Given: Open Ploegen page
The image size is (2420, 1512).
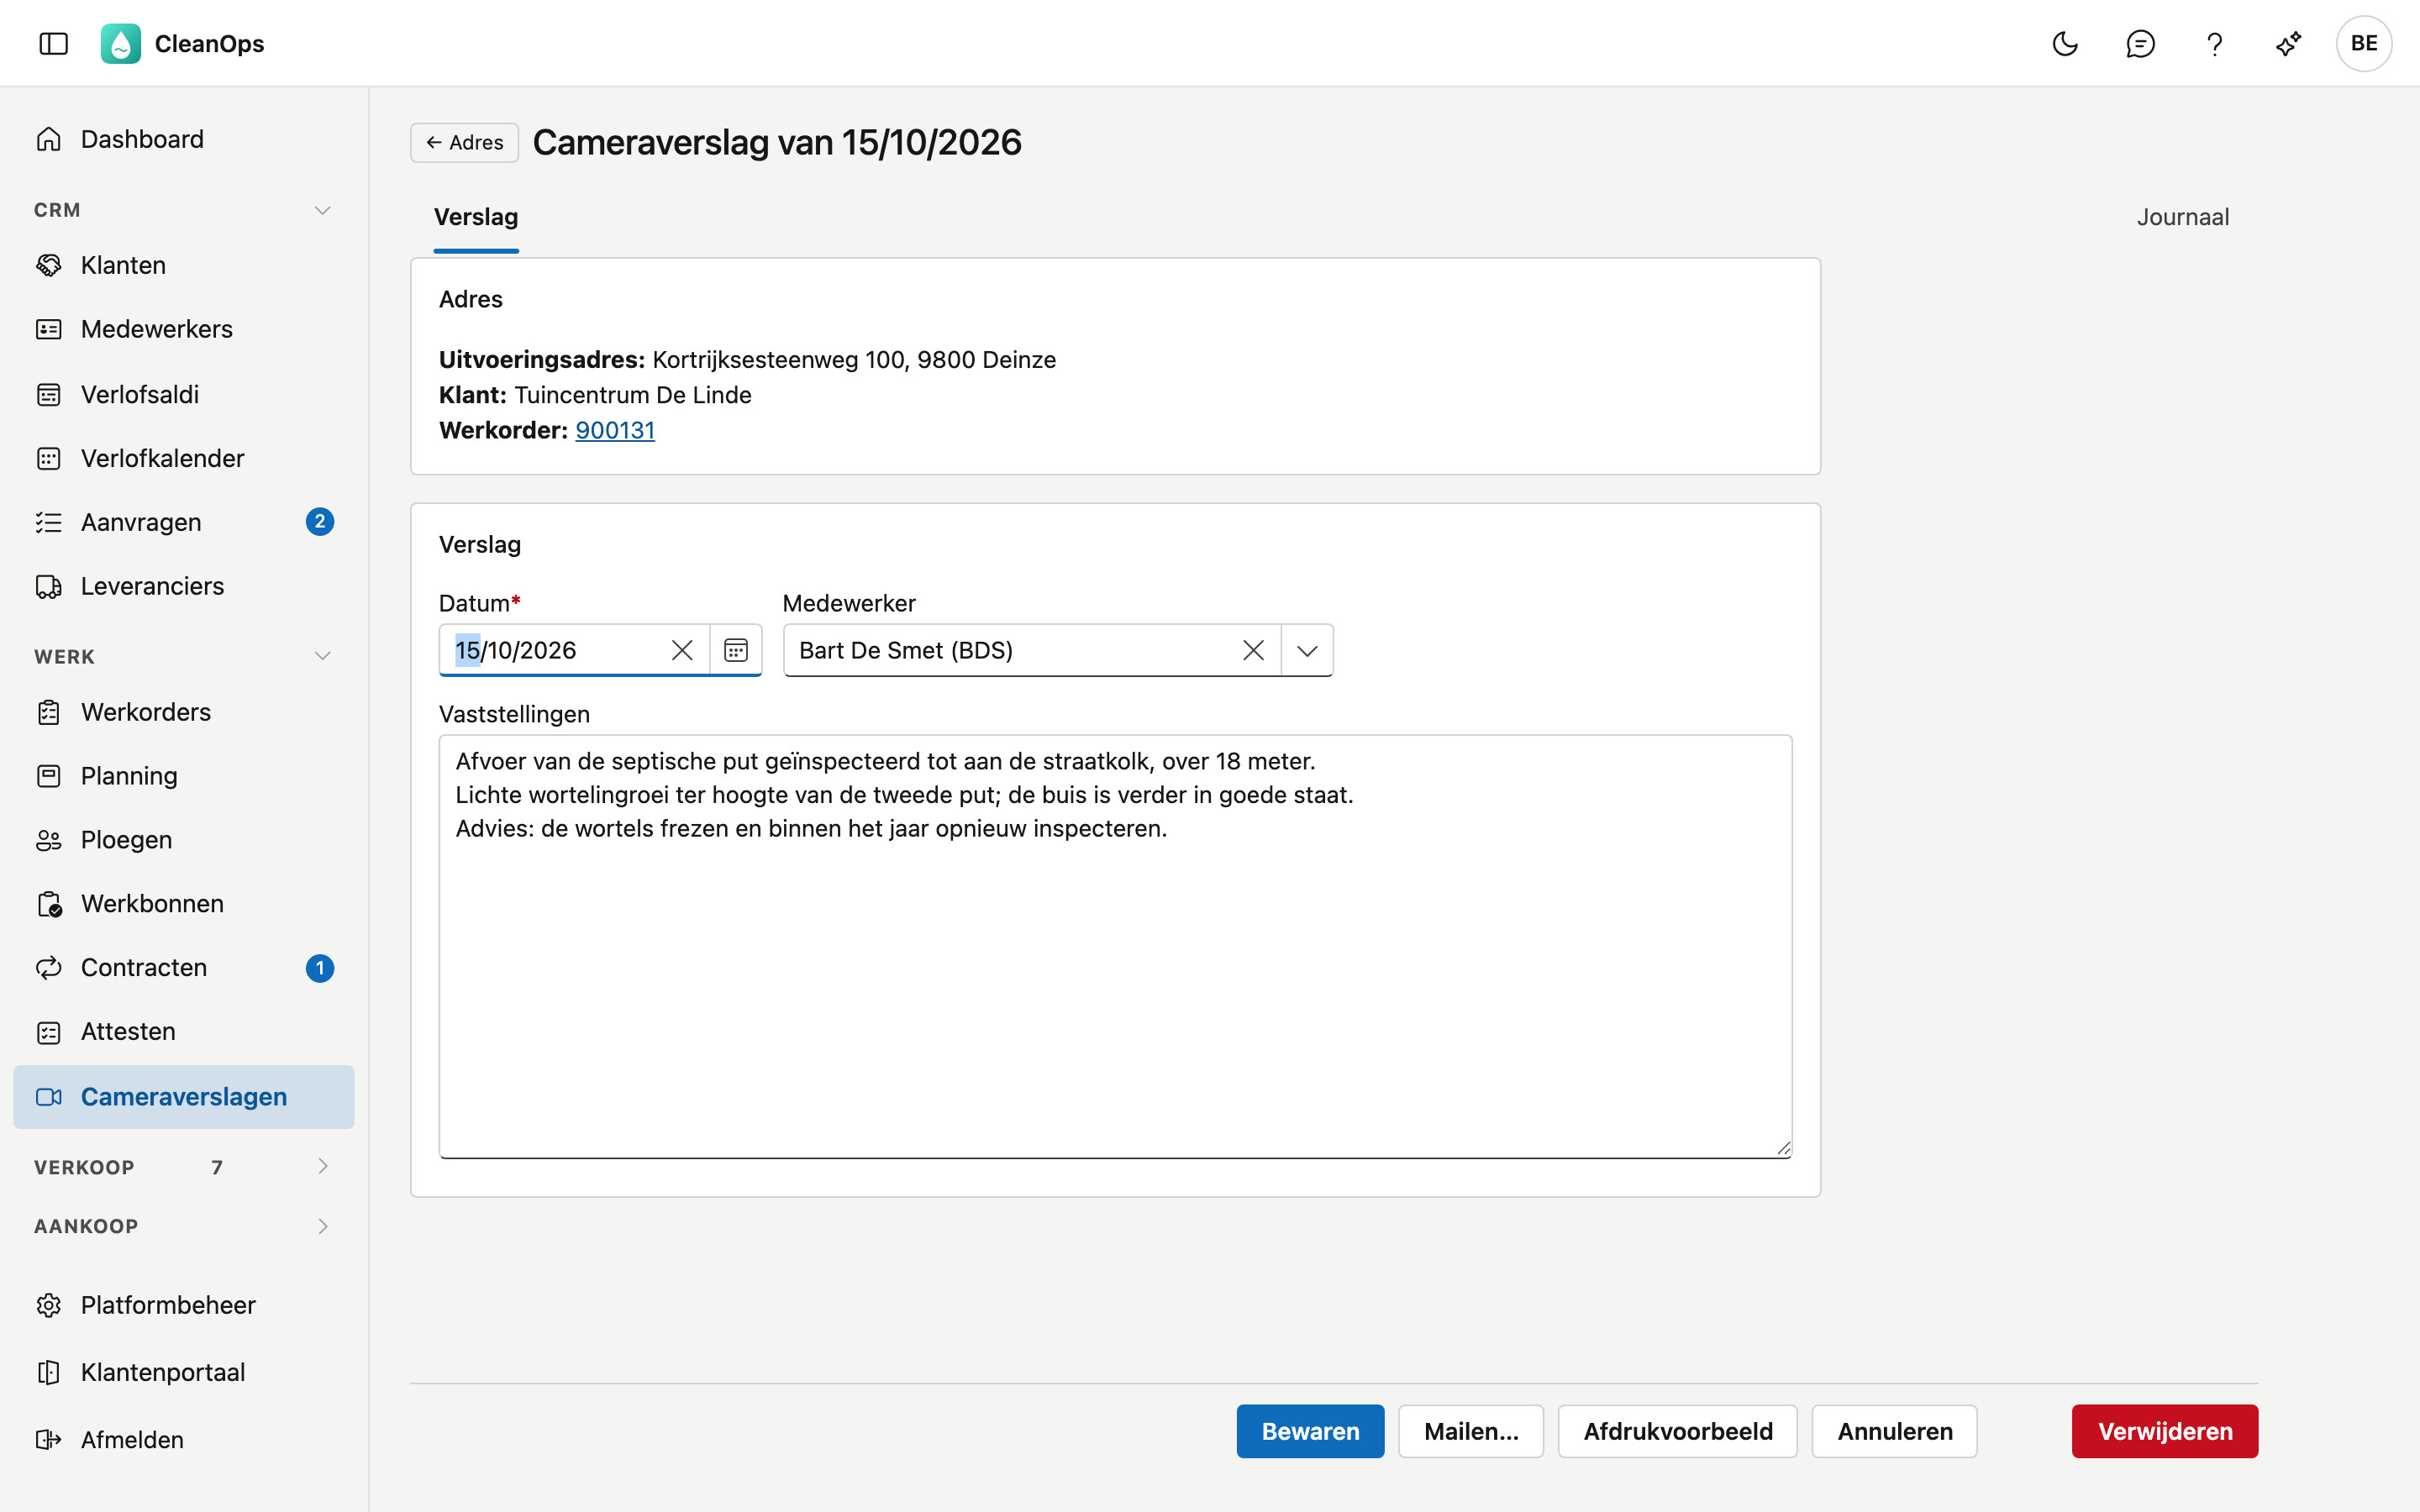Looking at the screenshot, I should click(184, 840).
